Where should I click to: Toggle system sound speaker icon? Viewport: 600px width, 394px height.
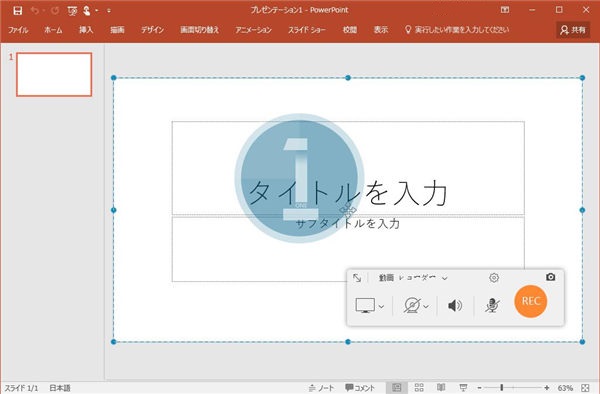pos(455,306)
